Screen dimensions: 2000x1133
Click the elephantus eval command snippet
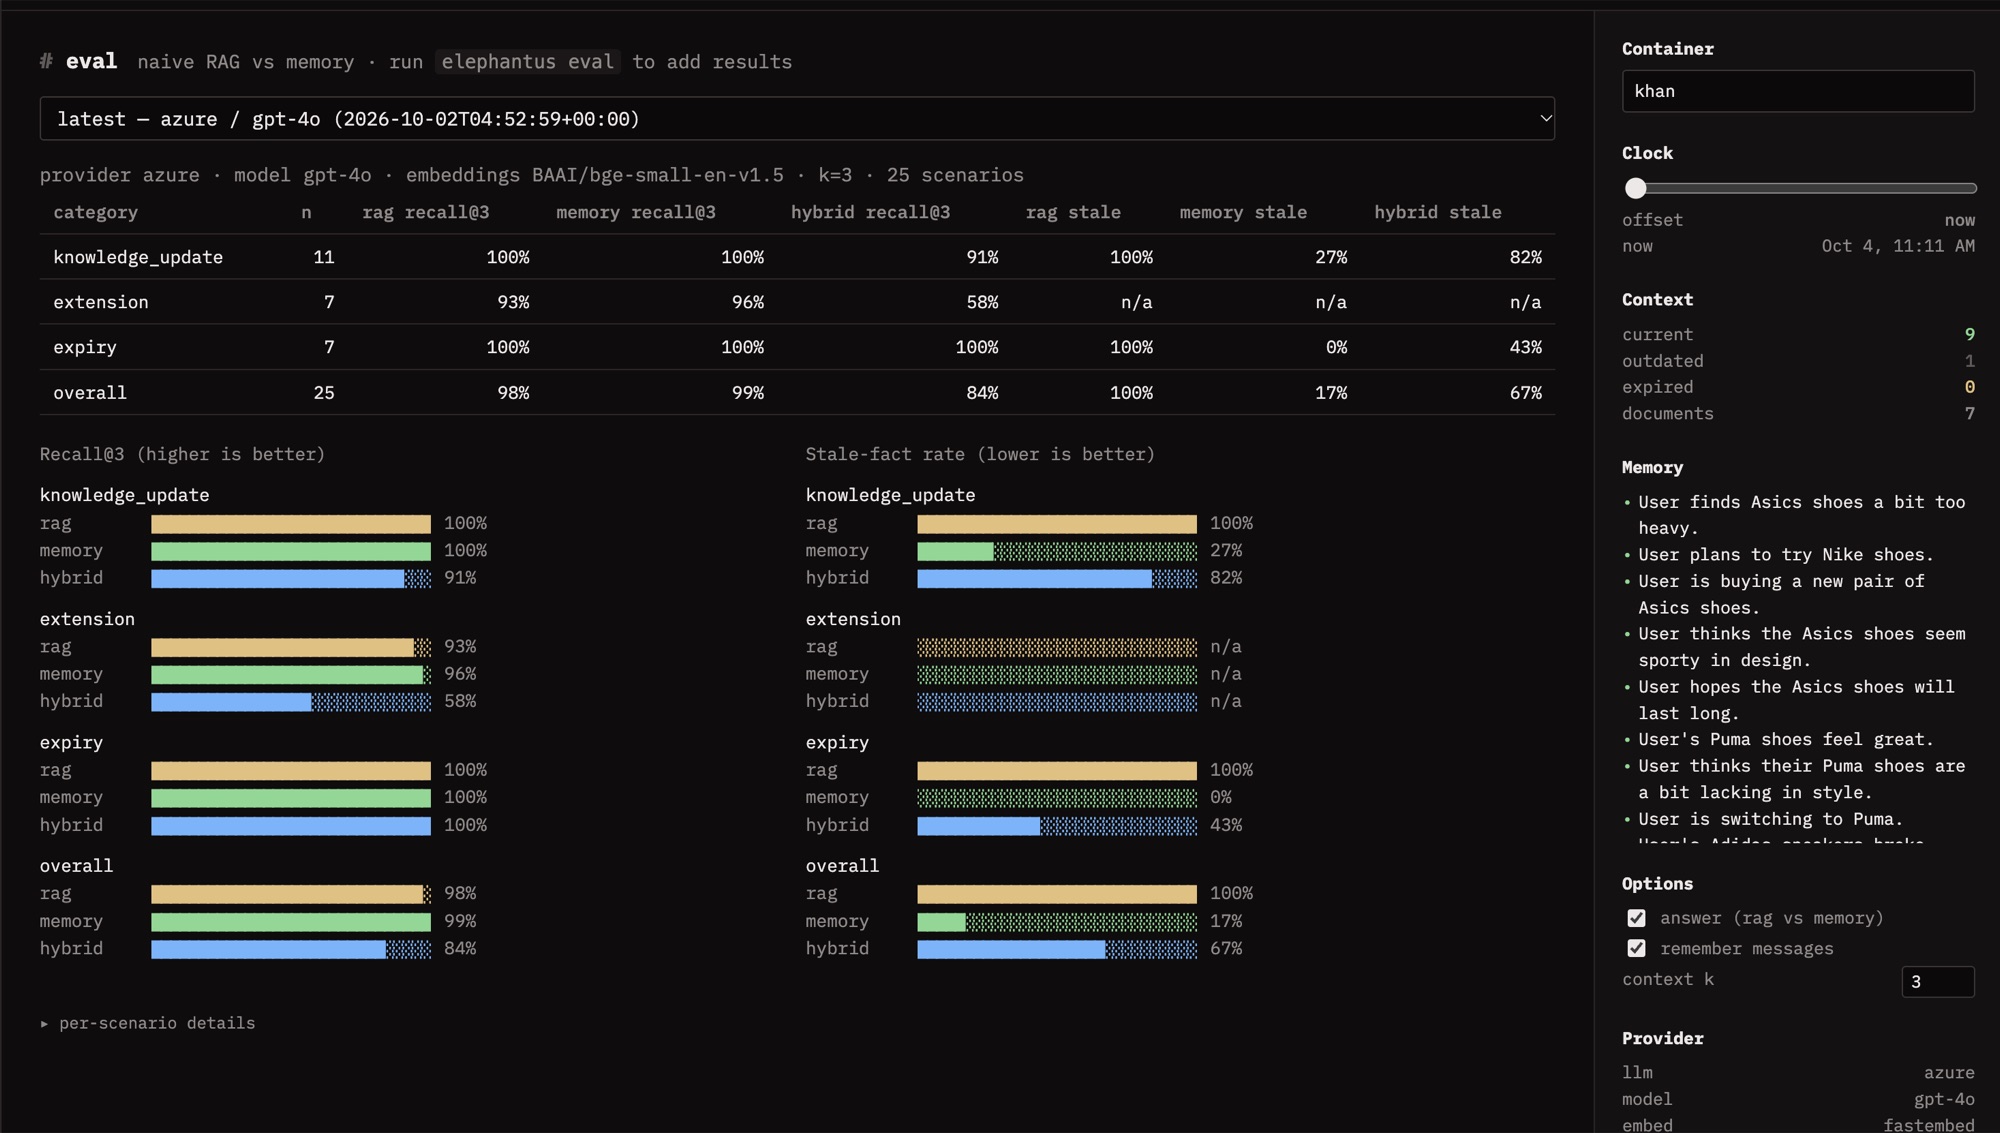coord(527,62)
